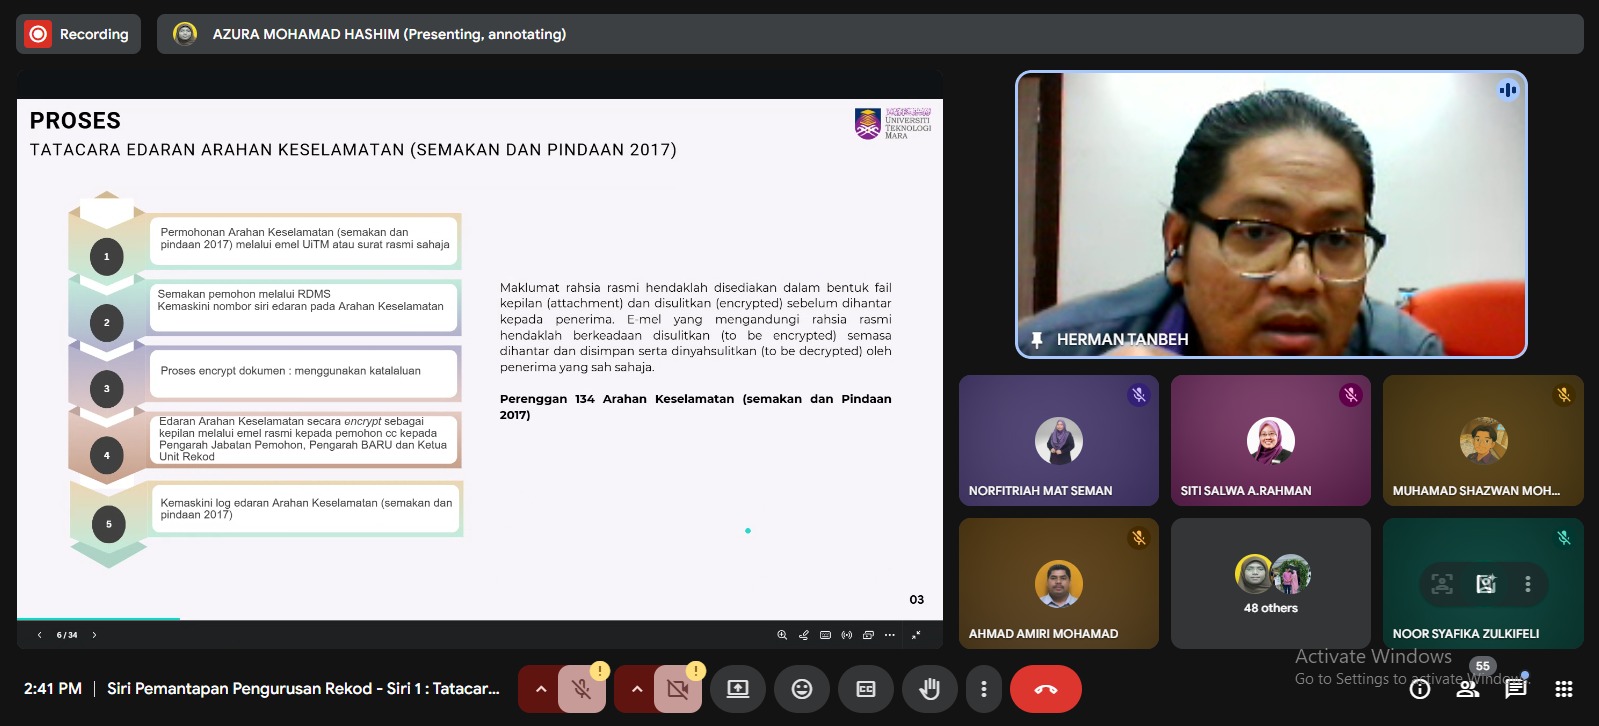Viewport: 1599px width, 726px height.
Task: Click the red Leave call button
Action: 1045,689
